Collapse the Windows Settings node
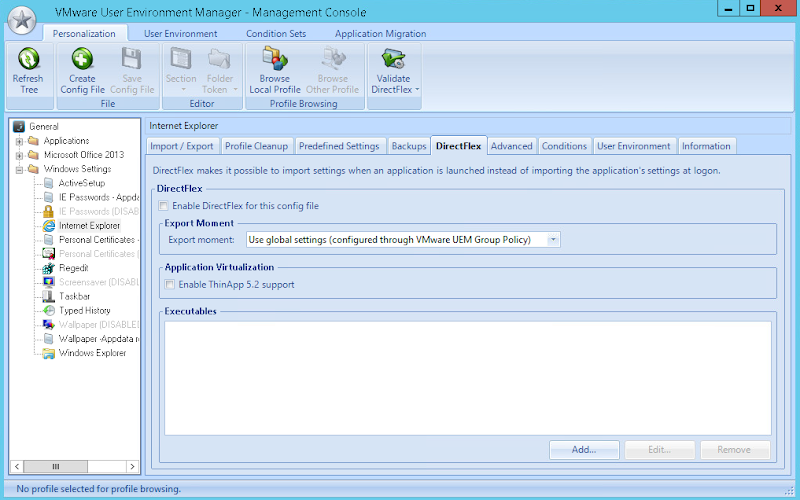The height and width of the screenshot is (500, 800). 19,169
